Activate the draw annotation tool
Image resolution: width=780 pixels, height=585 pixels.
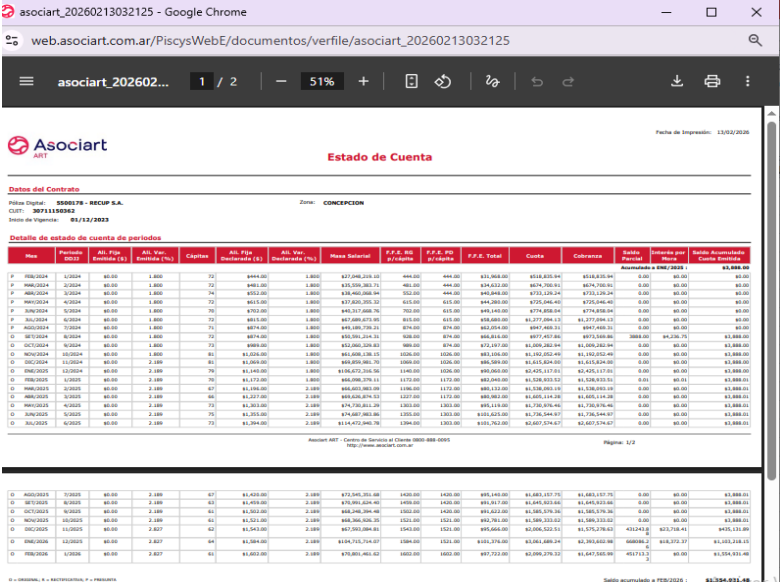[x=492, y=81]
